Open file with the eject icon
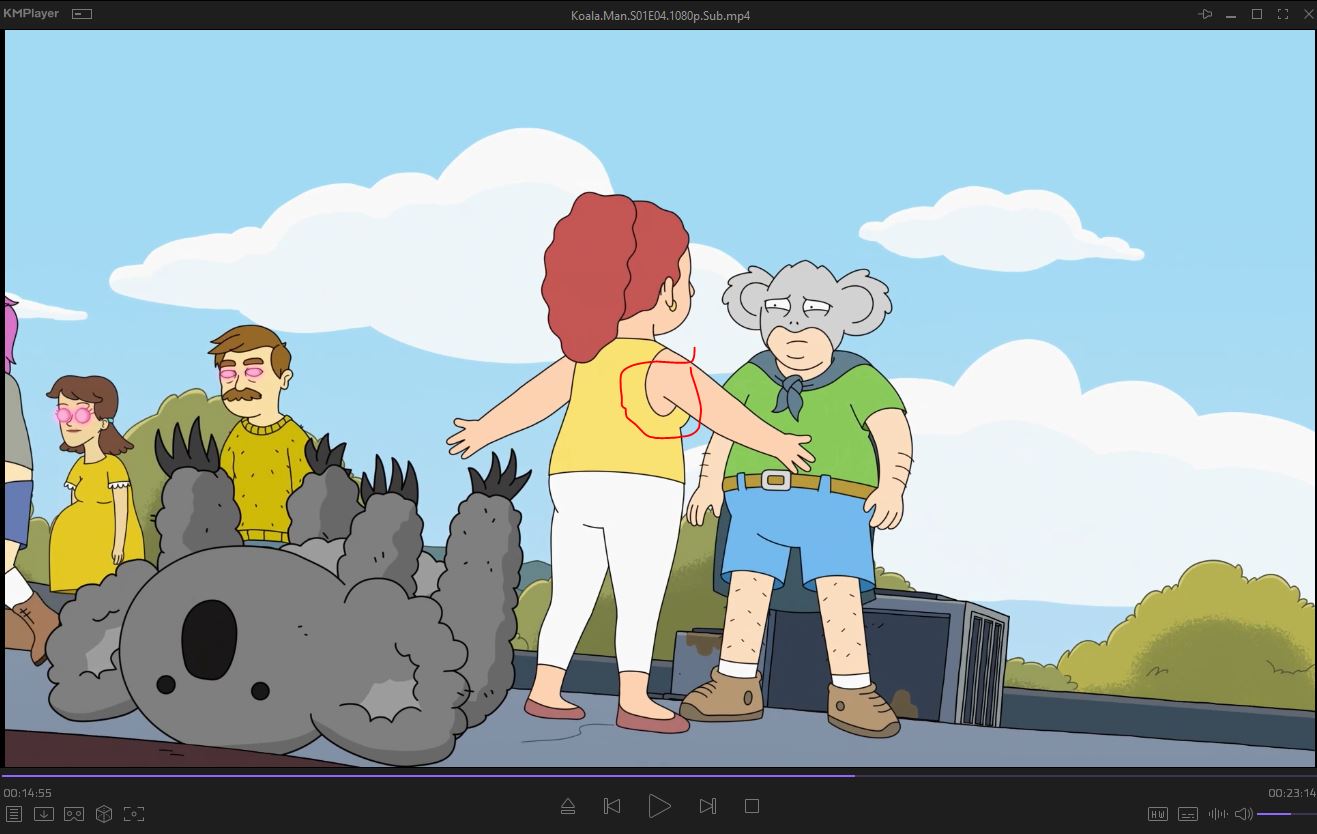 (x=567, y=806)
